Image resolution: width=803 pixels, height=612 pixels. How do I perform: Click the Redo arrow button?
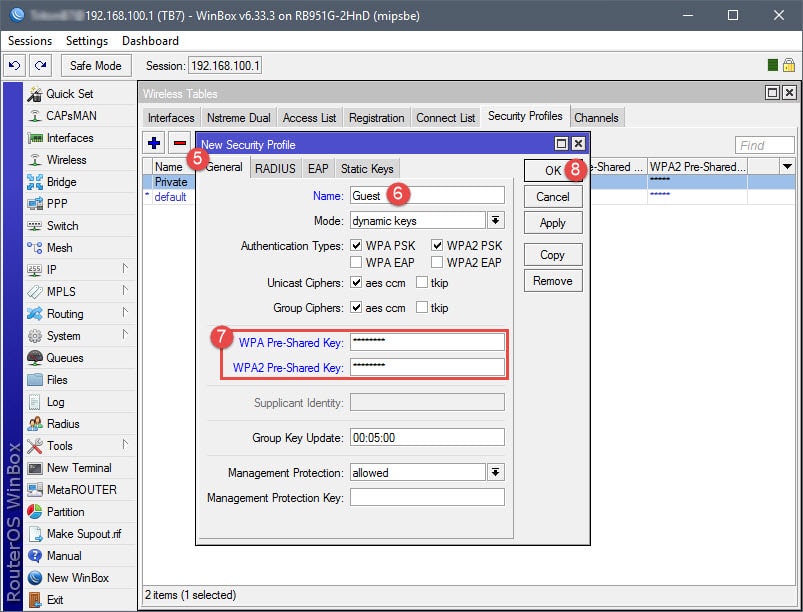tap(40, 66)
